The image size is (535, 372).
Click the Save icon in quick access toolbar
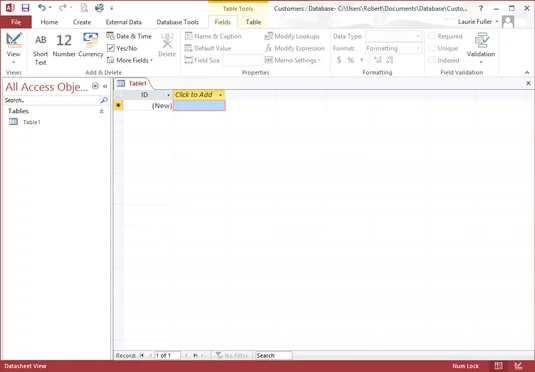coord(25,8)
